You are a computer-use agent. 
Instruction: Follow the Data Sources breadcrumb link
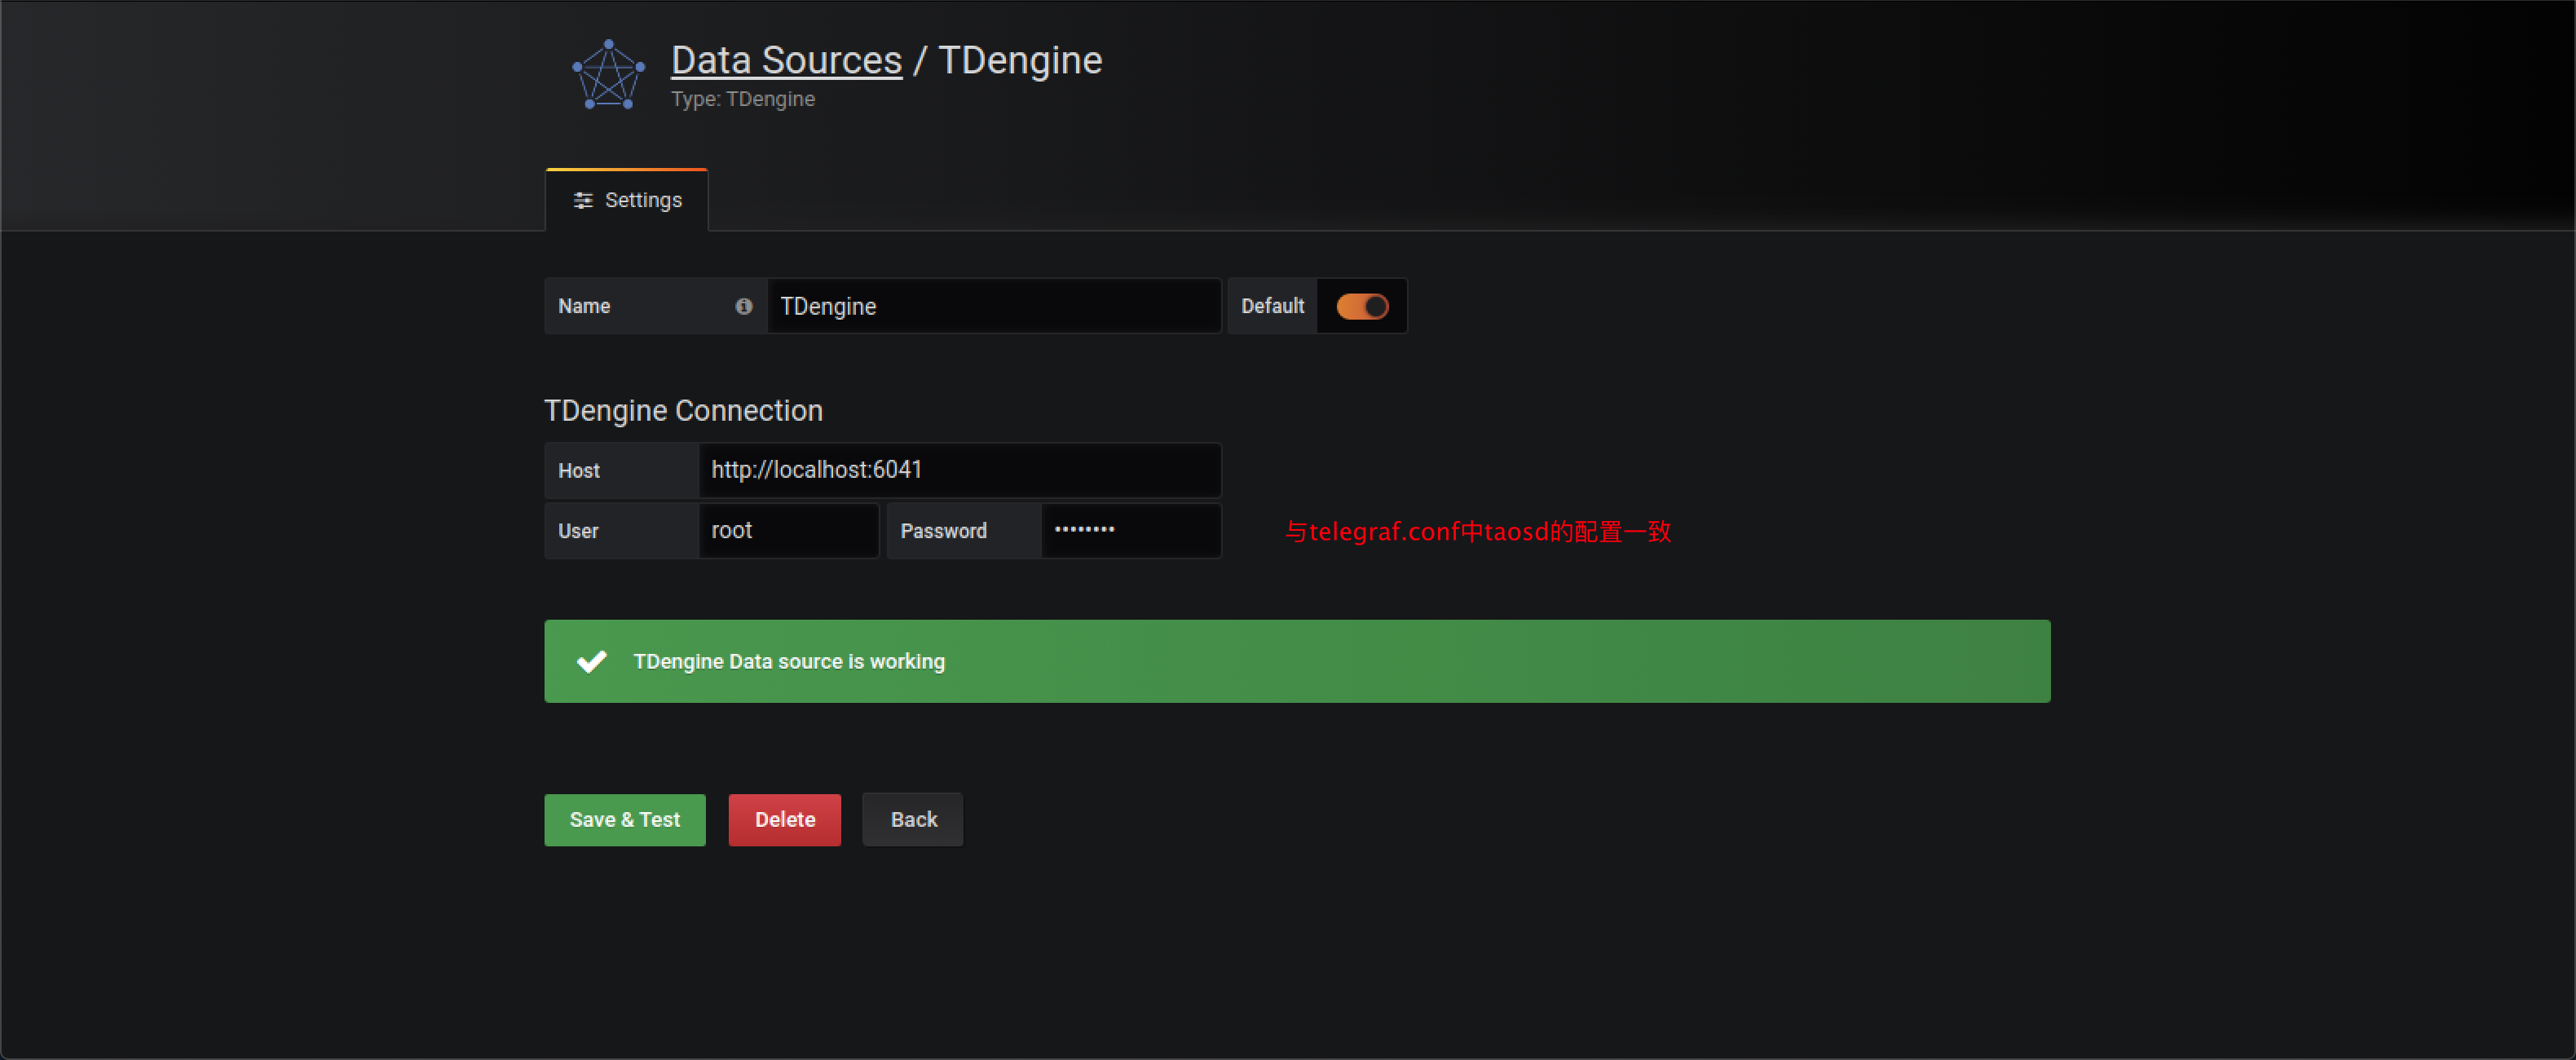(786, 60)
